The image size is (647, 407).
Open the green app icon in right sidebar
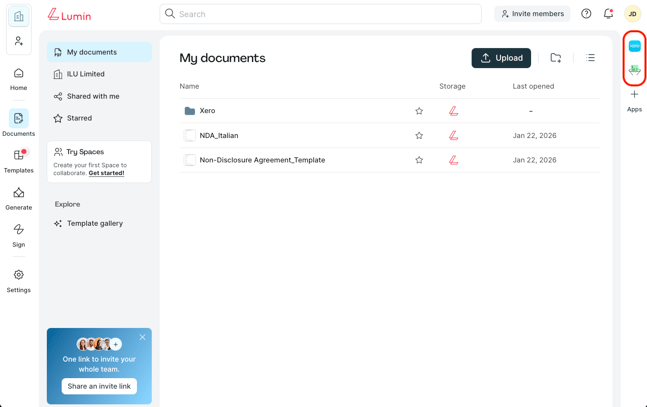click(635, 70)
